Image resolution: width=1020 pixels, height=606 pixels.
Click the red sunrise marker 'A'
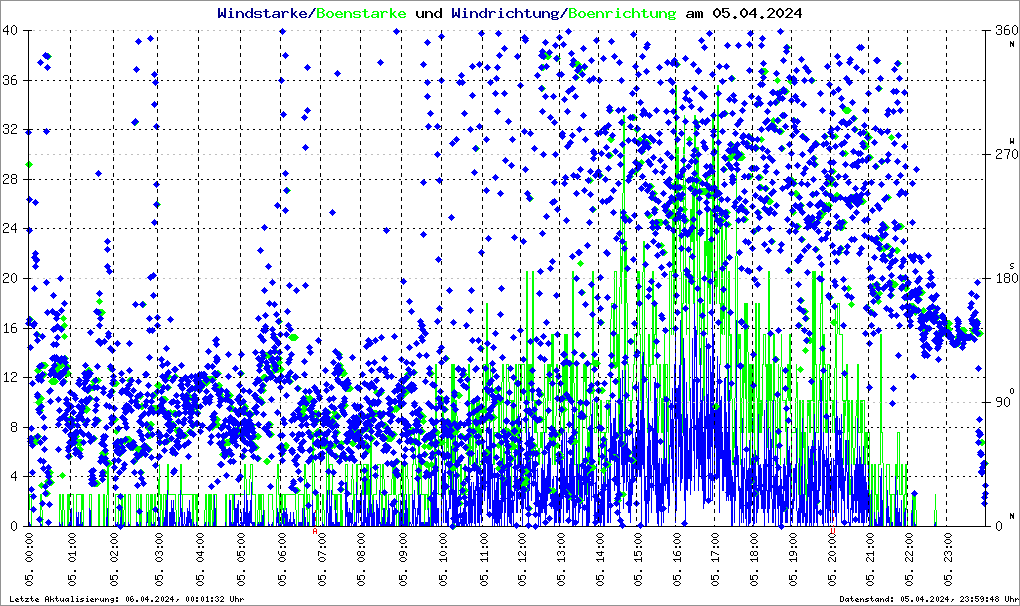click(x=315, y=531)
